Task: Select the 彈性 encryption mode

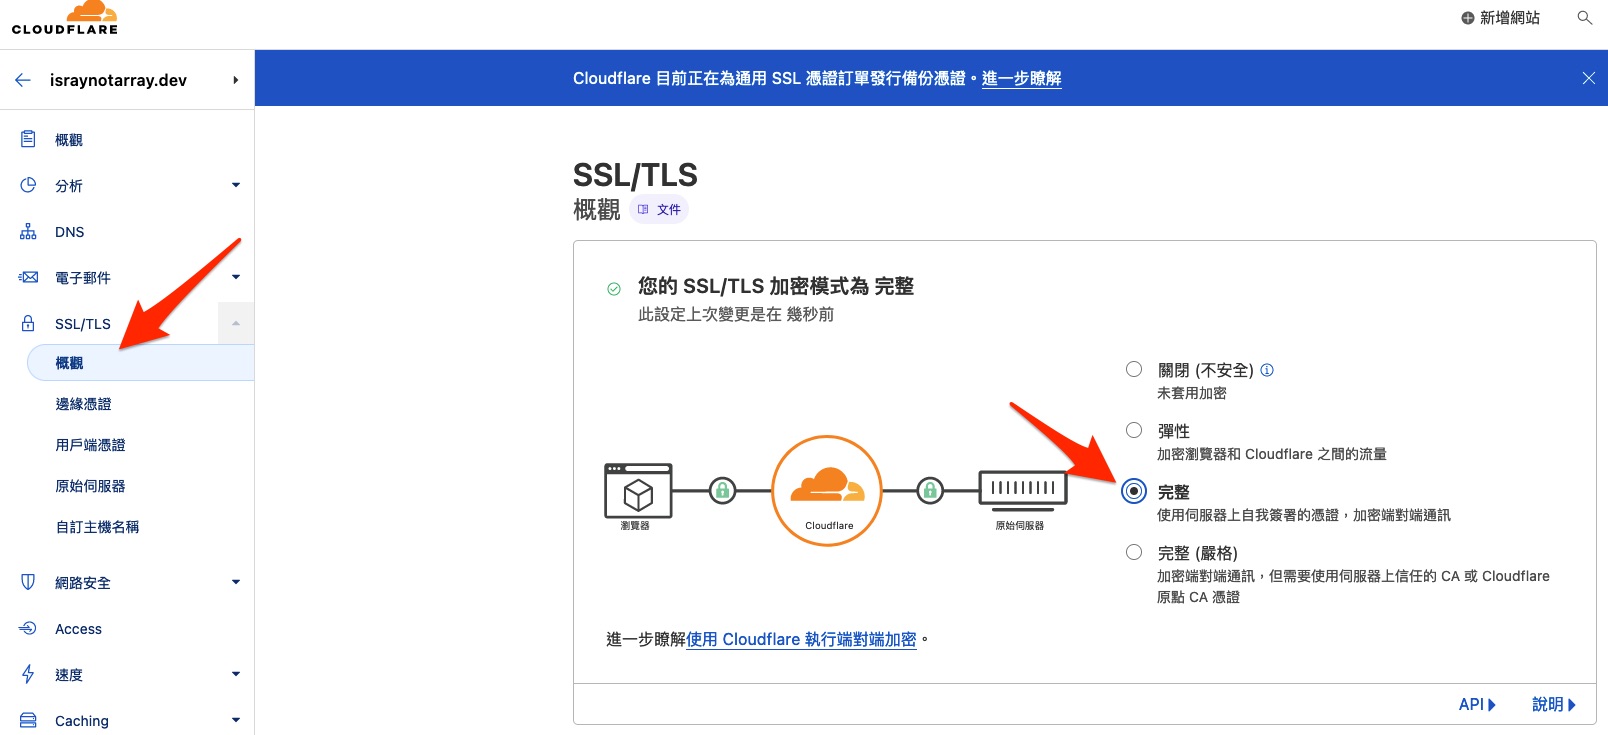Action: (1134, 431)
